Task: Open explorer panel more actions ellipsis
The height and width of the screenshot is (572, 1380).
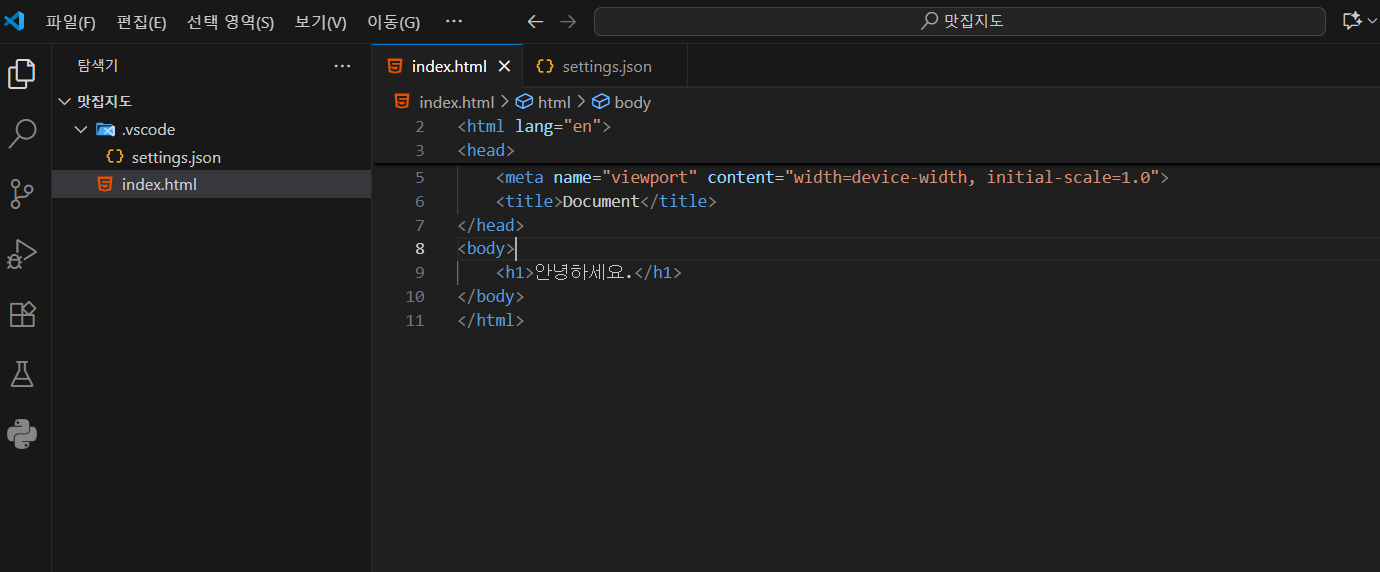Action: coord(342,66)
